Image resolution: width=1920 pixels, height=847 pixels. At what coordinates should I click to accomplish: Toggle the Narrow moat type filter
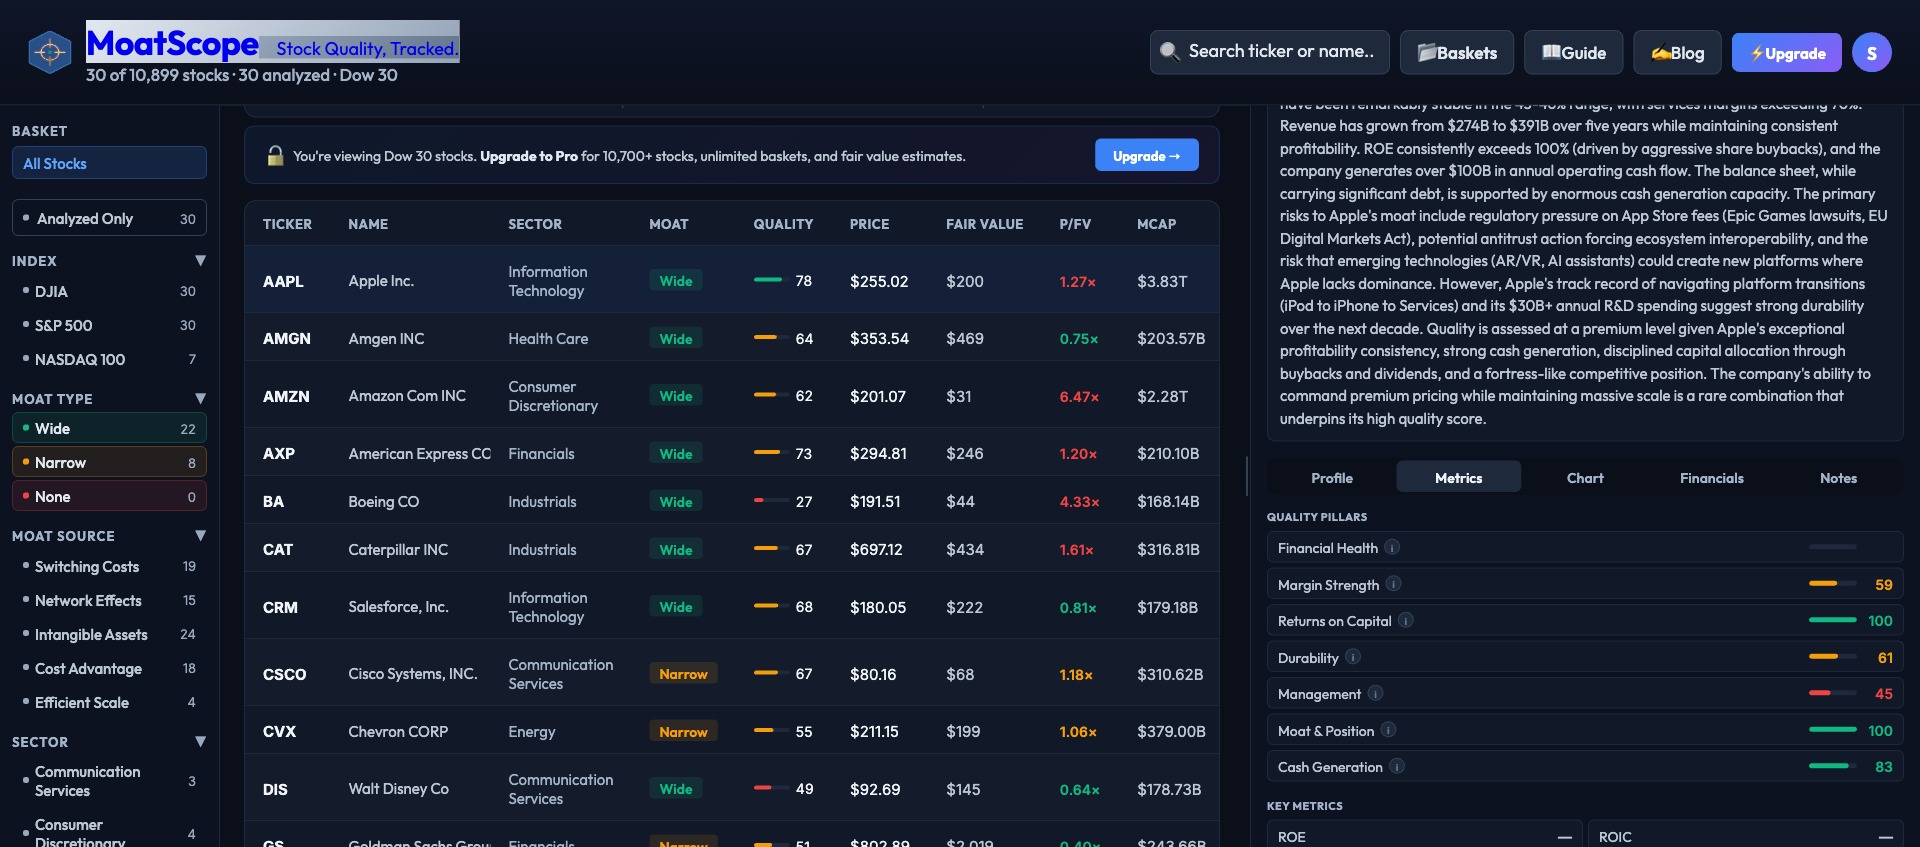(x=109, y=463)
